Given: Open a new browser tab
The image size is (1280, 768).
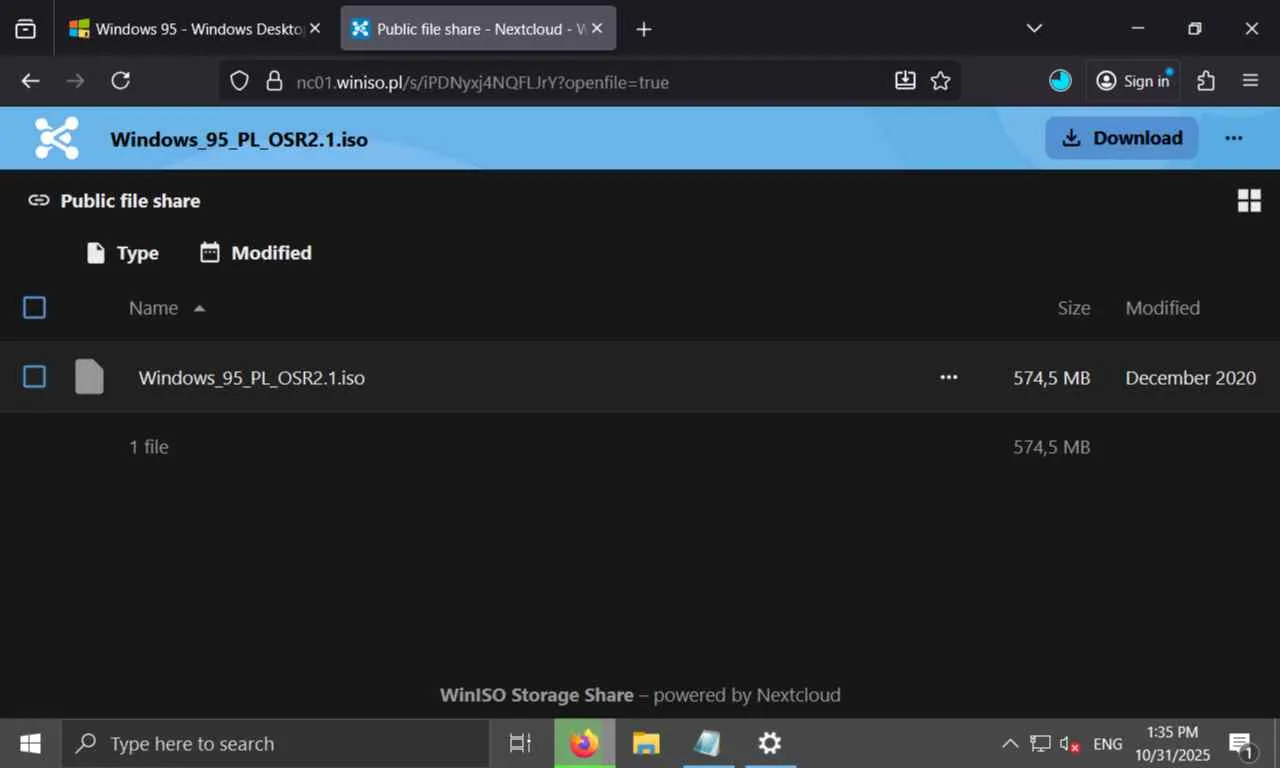Looking at the screenshot, I should pos(644,29).
